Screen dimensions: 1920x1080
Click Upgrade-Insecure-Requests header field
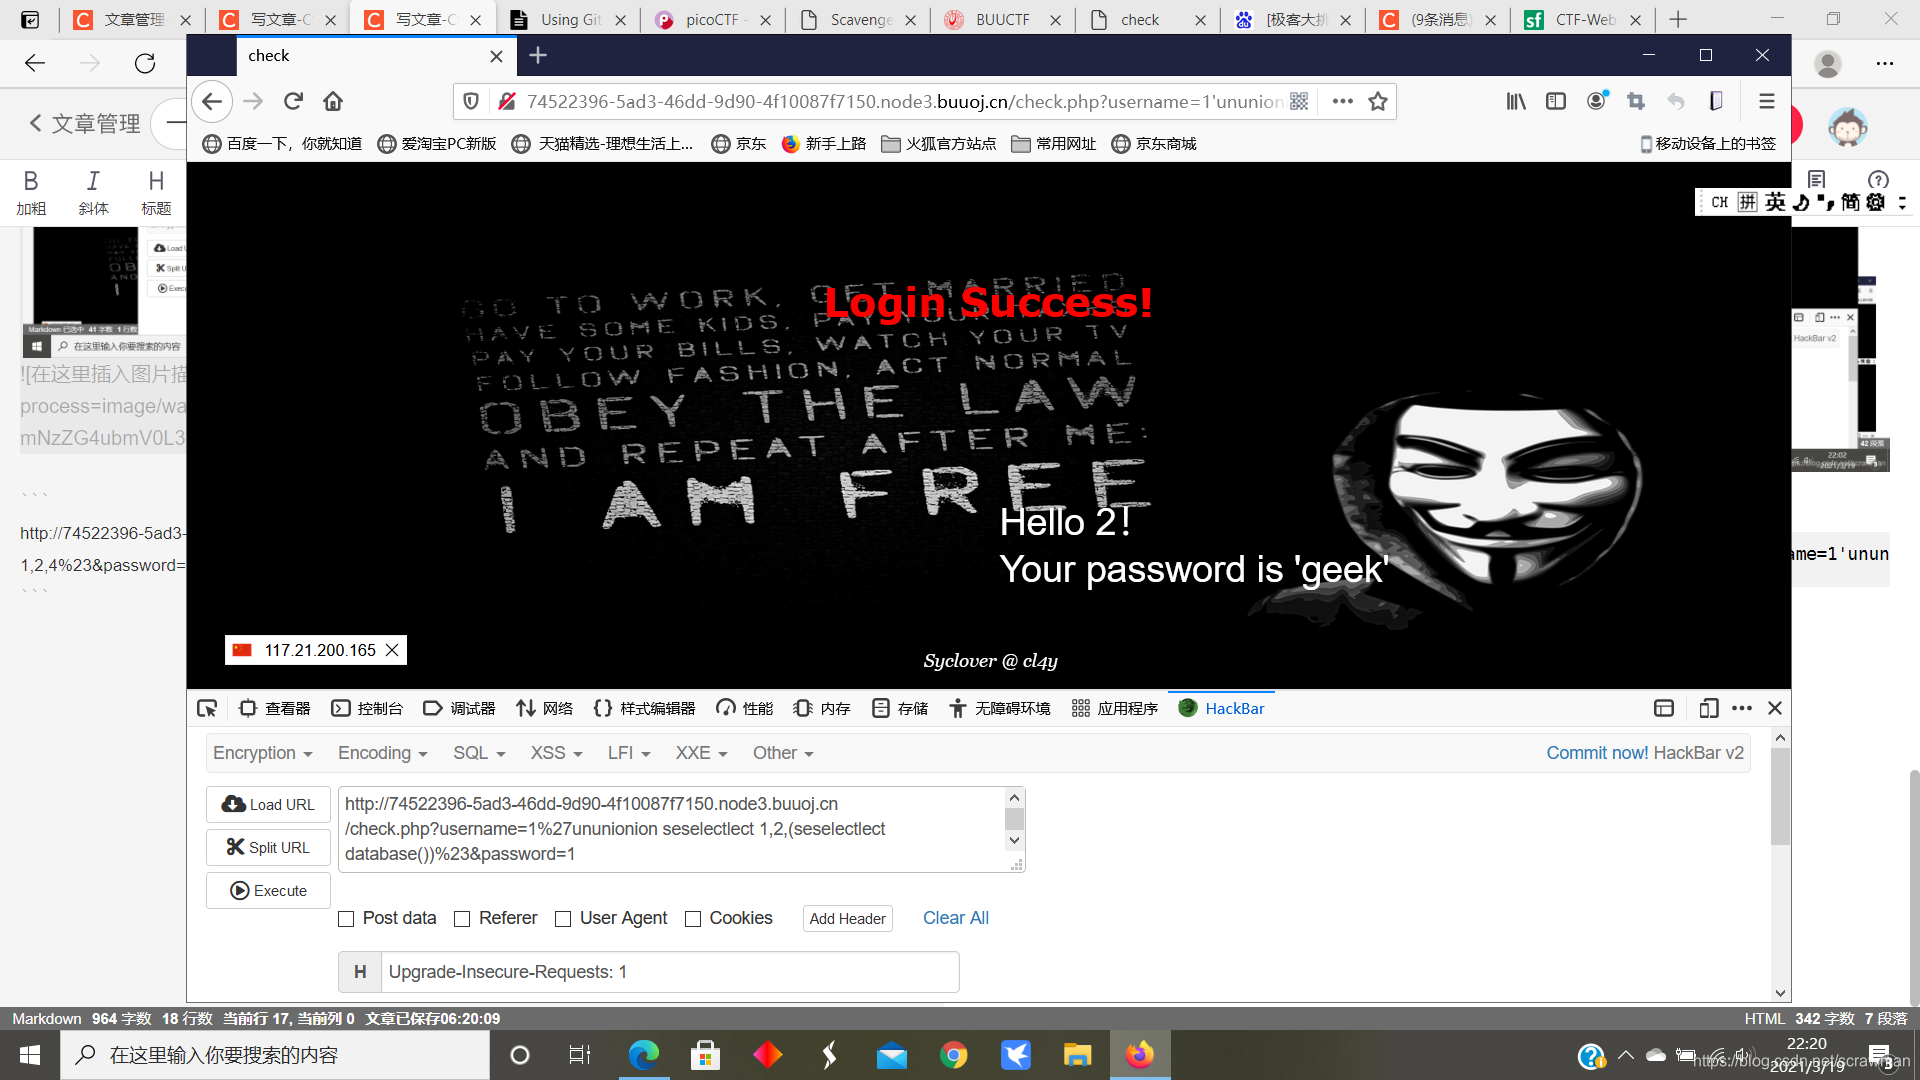(669, 972)
